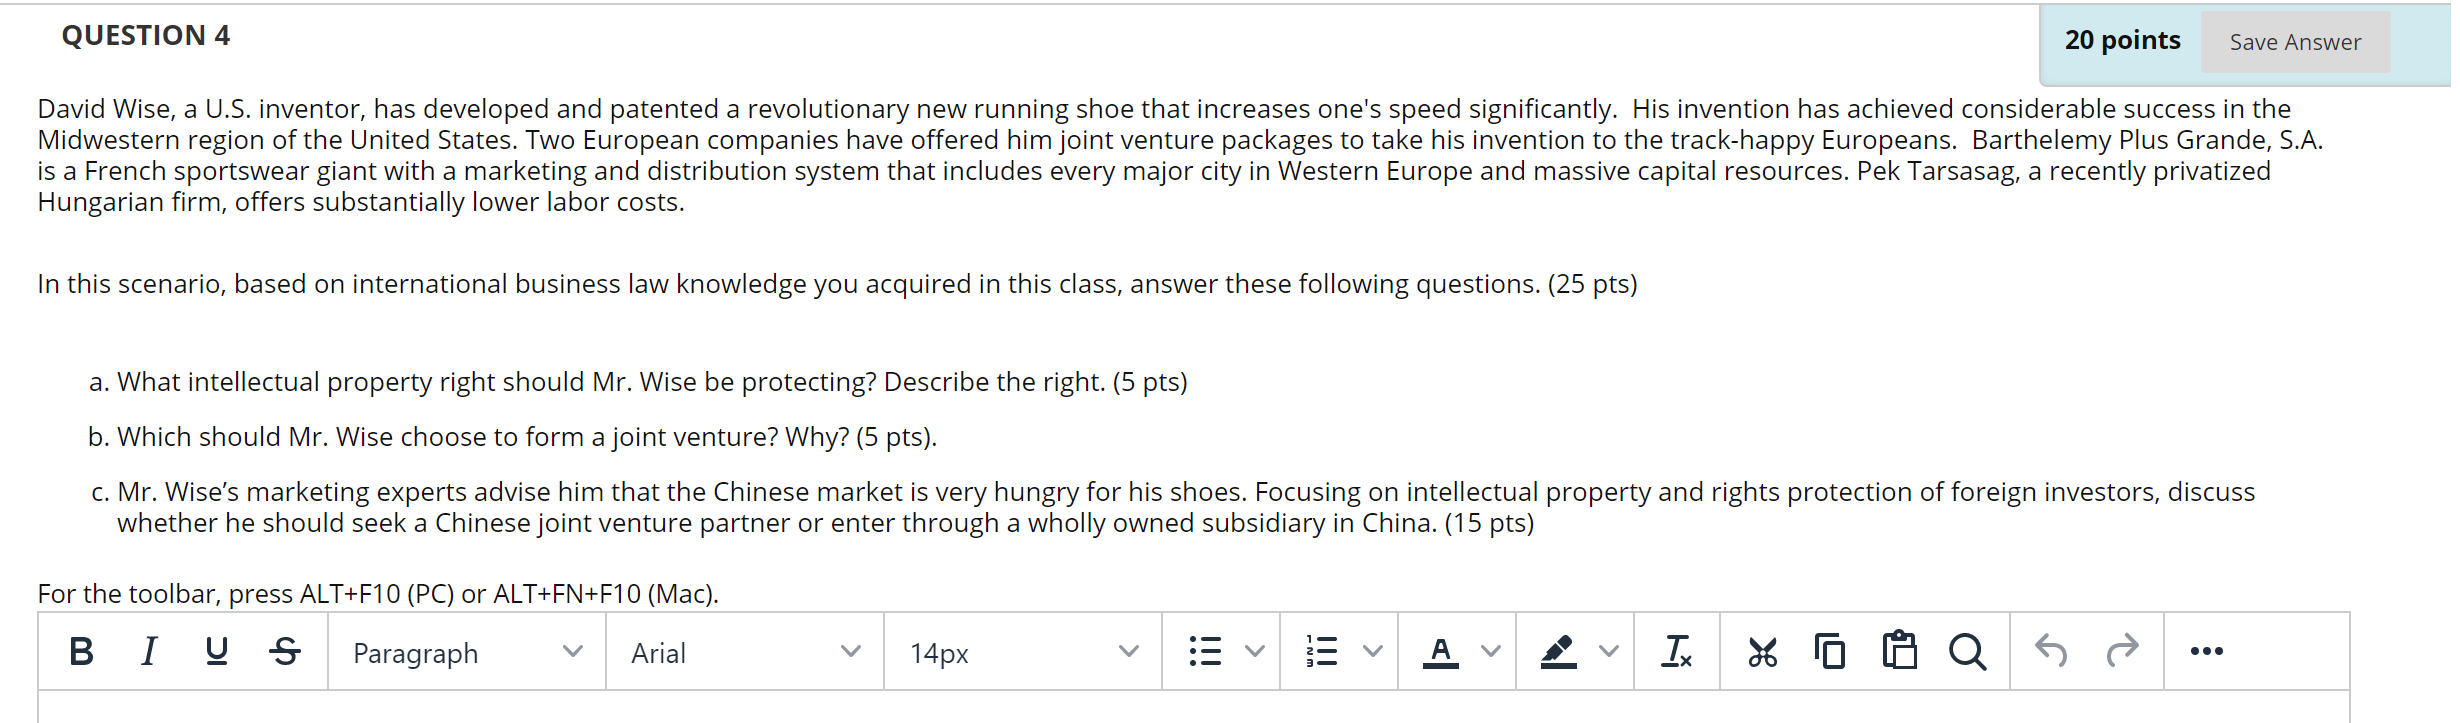Clear formatting with the Tx icon
Screen dimensions: 2460x723
tap(1677, 651)
